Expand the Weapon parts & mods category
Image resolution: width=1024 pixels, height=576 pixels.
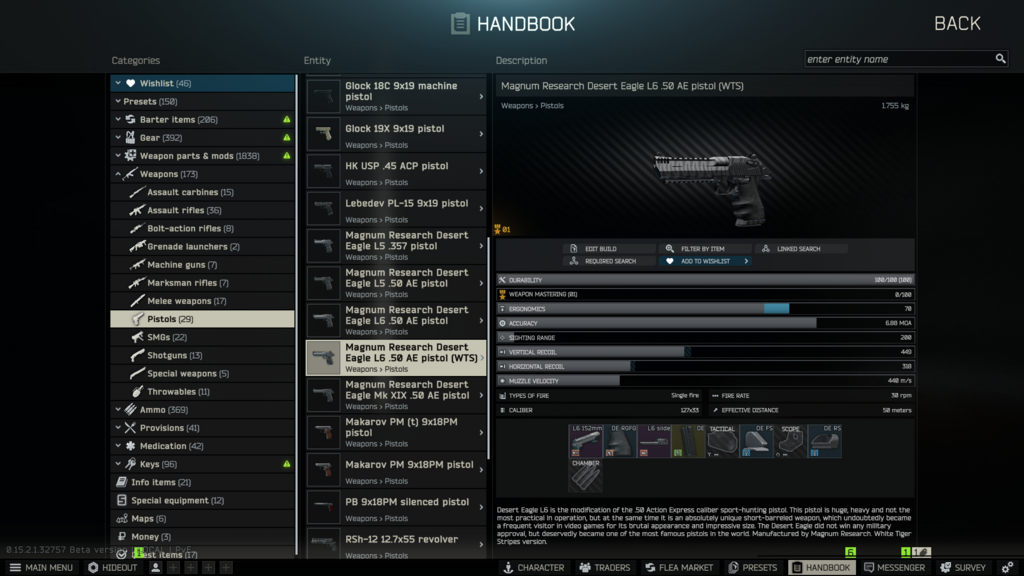(118, 156)
